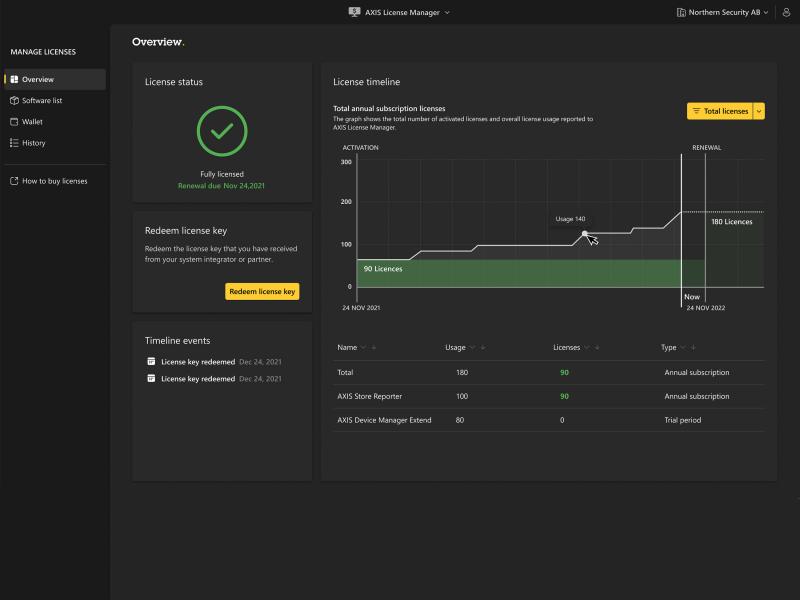This screenshot has width=800, height=600.
Task: Expand the AXIS License Manager app dropdown
Action: 447,12
